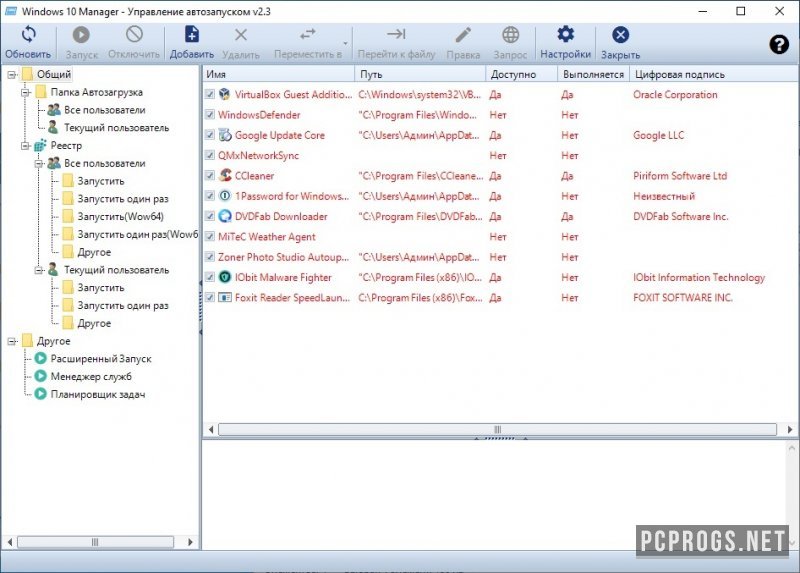Toggle the Foxit Reader SpeedLaunch checkbox
The height and width of the screenshot is (573, 800).
(x=210, y=297)
